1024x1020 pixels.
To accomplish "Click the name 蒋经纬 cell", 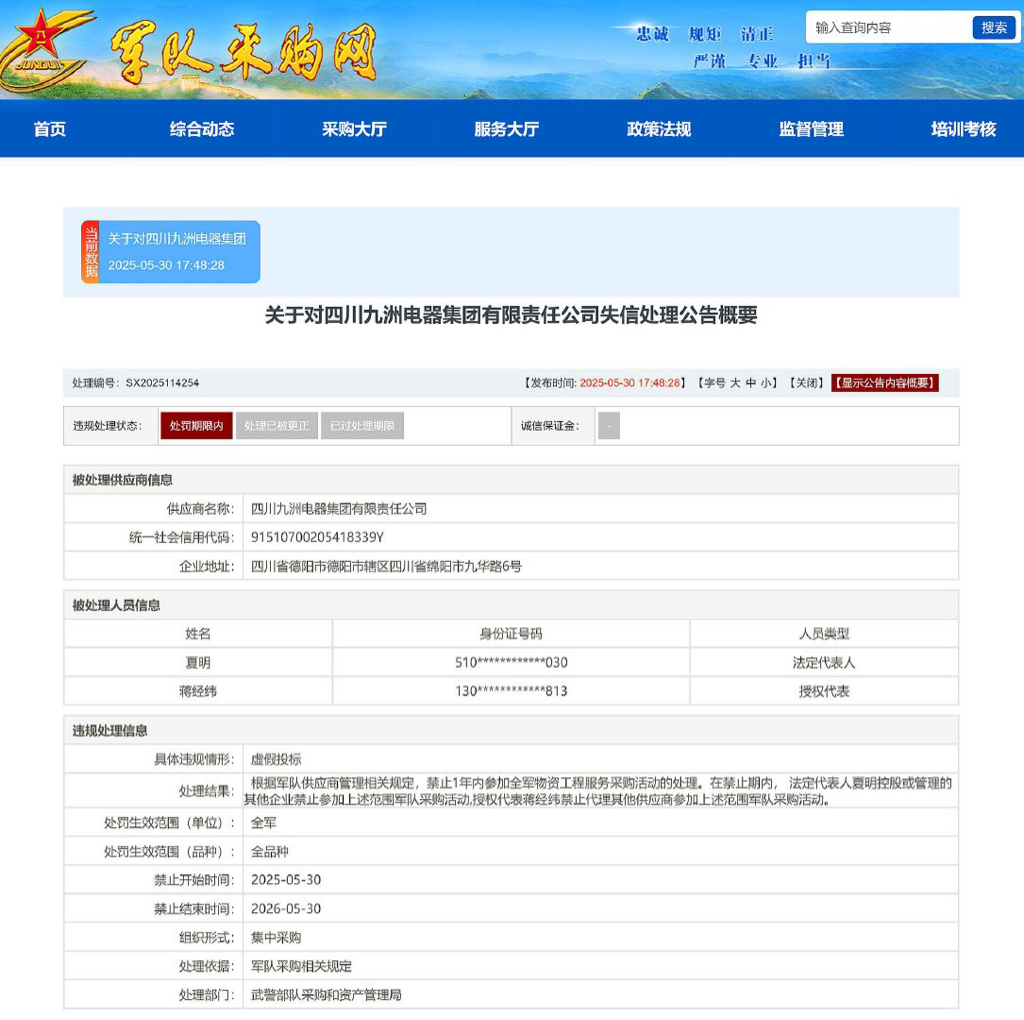I will coord(198,692).
